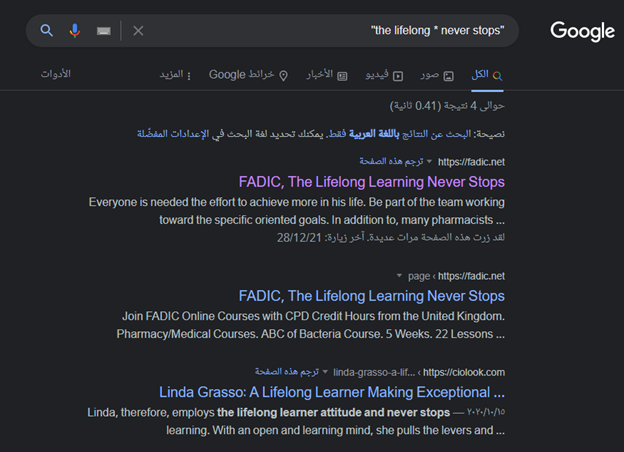624x452 pixels.
Task: Go to Google homepage via logo
Action: click(x=582, y=31)
